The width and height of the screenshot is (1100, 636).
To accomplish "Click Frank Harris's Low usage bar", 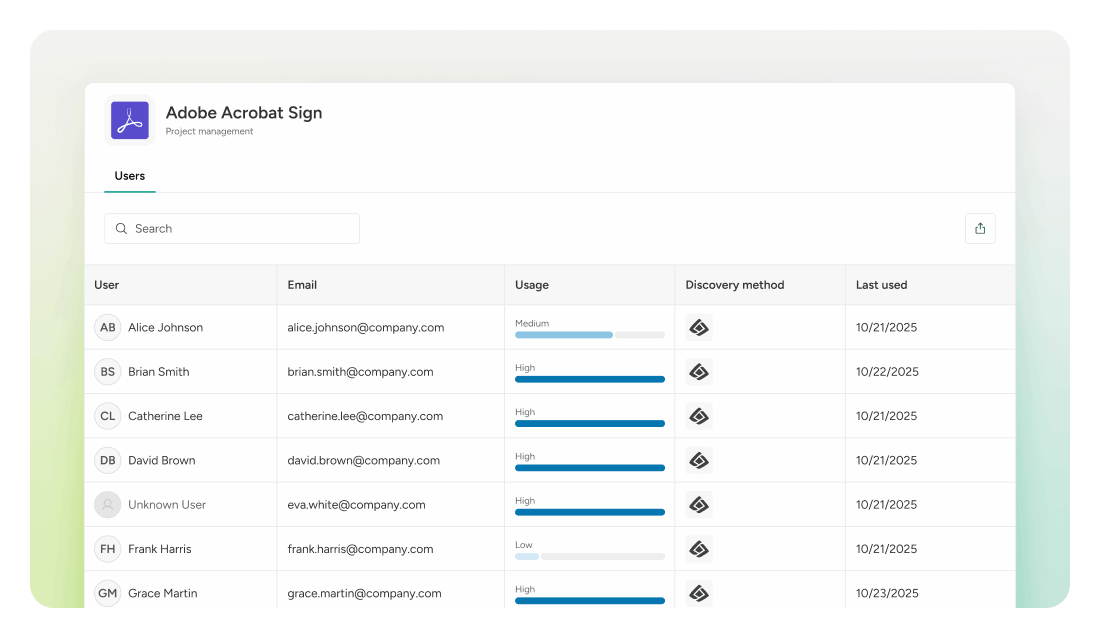I will (x=589, y=556).
